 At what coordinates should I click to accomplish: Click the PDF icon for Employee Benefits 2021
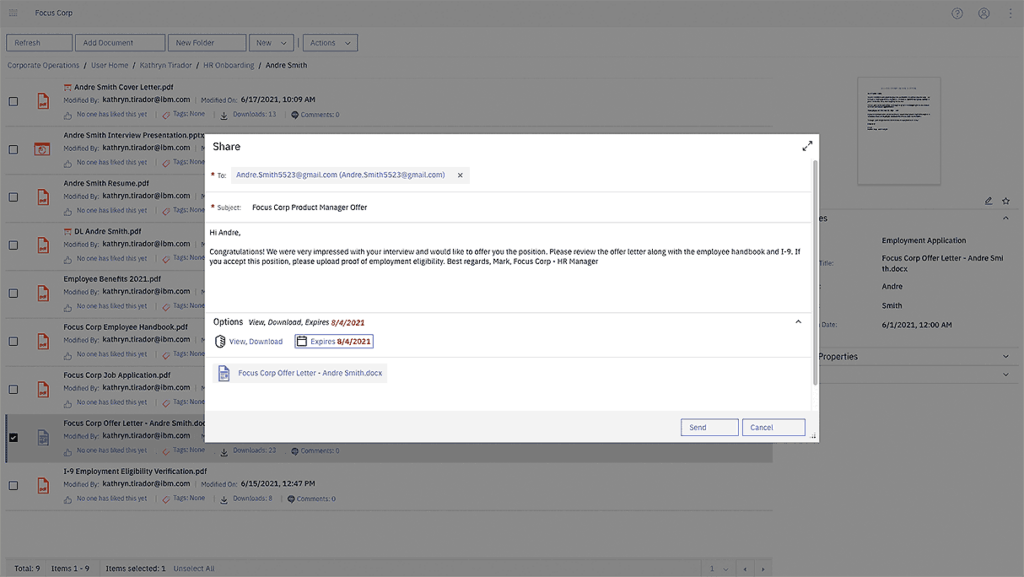tap(43, 293)
